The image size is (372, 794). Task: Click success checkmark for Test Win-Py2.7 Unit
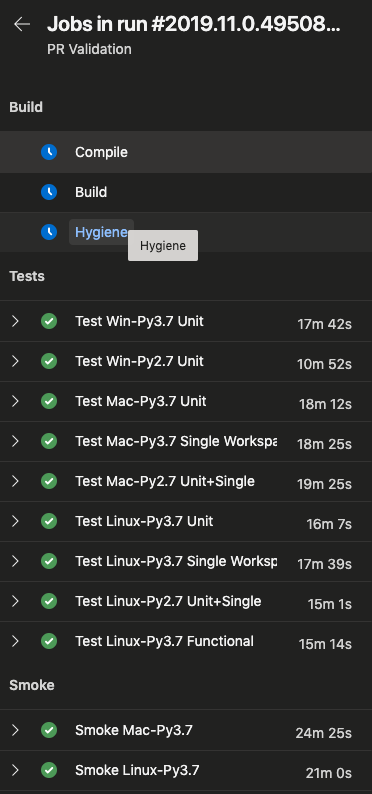(x=49, y=361)
